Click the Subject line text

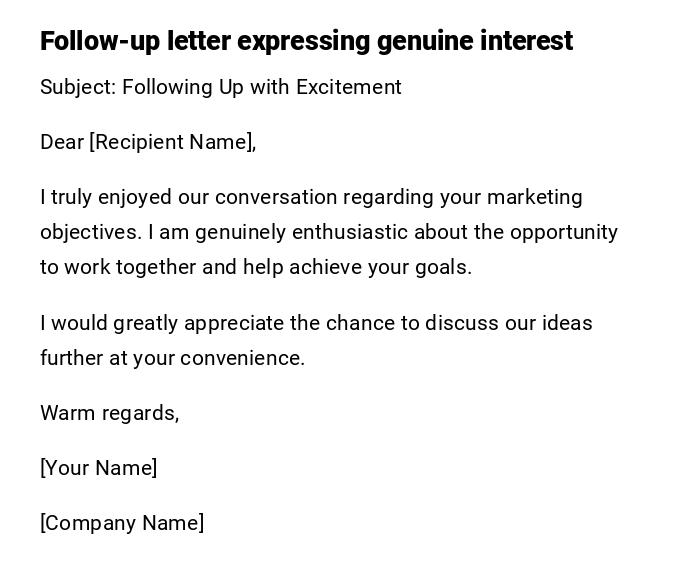click(220, 87)
